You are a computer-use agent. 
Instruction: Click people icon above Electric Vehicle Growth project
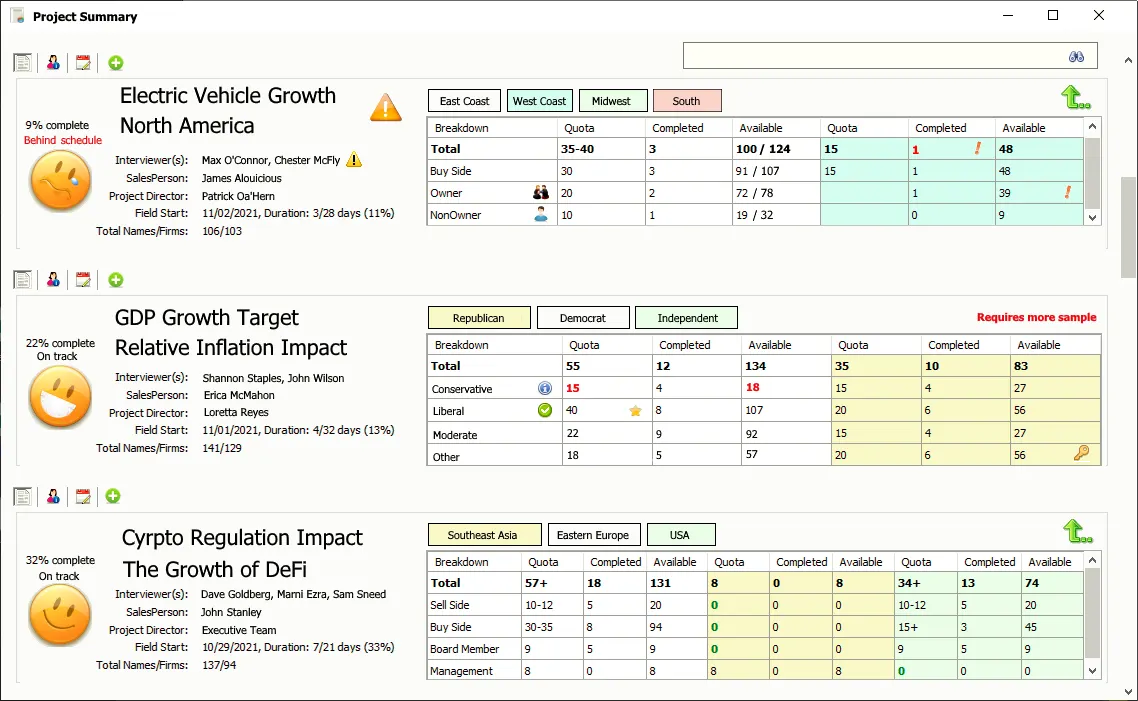click(x=53, y=63)
